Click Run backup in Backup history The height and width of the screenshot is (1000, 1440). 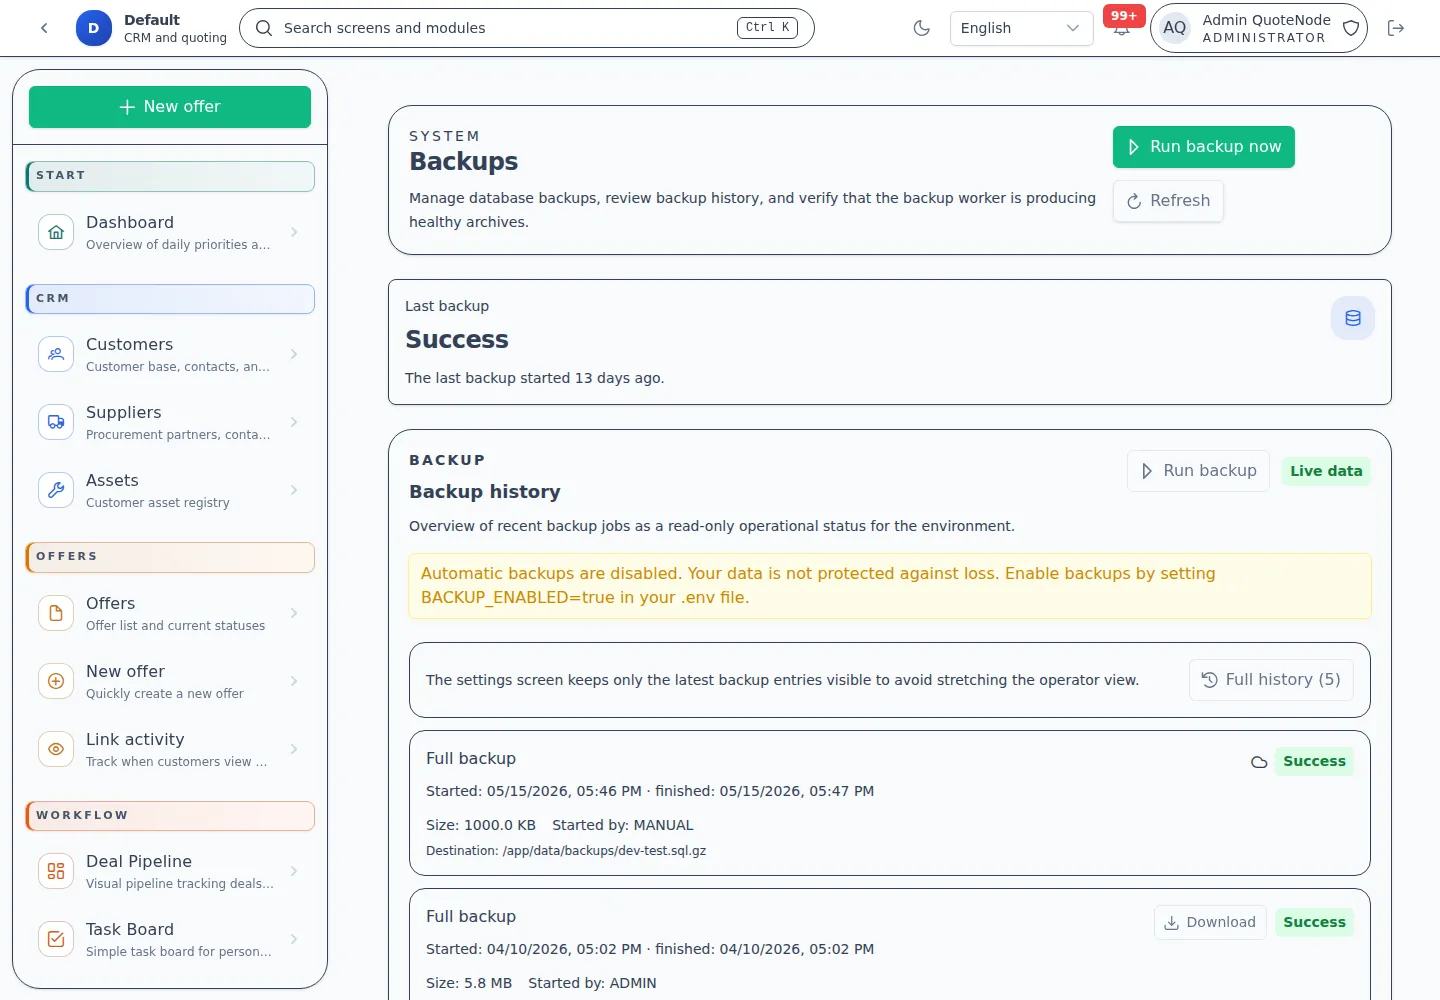(1198, 471)
